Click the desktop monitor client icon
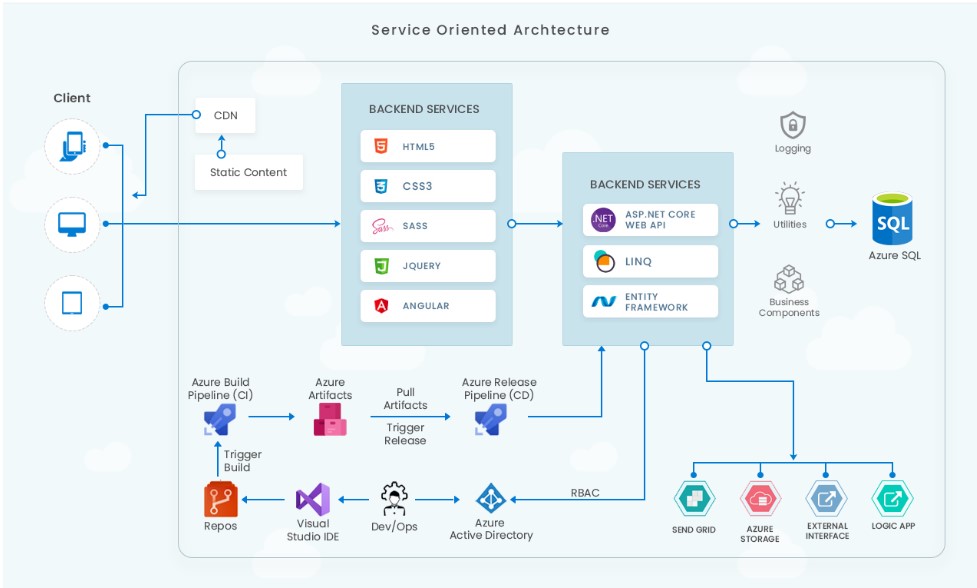Image resolution: width=977 pixels, height=588 pixels. click(x=73, y=224)
